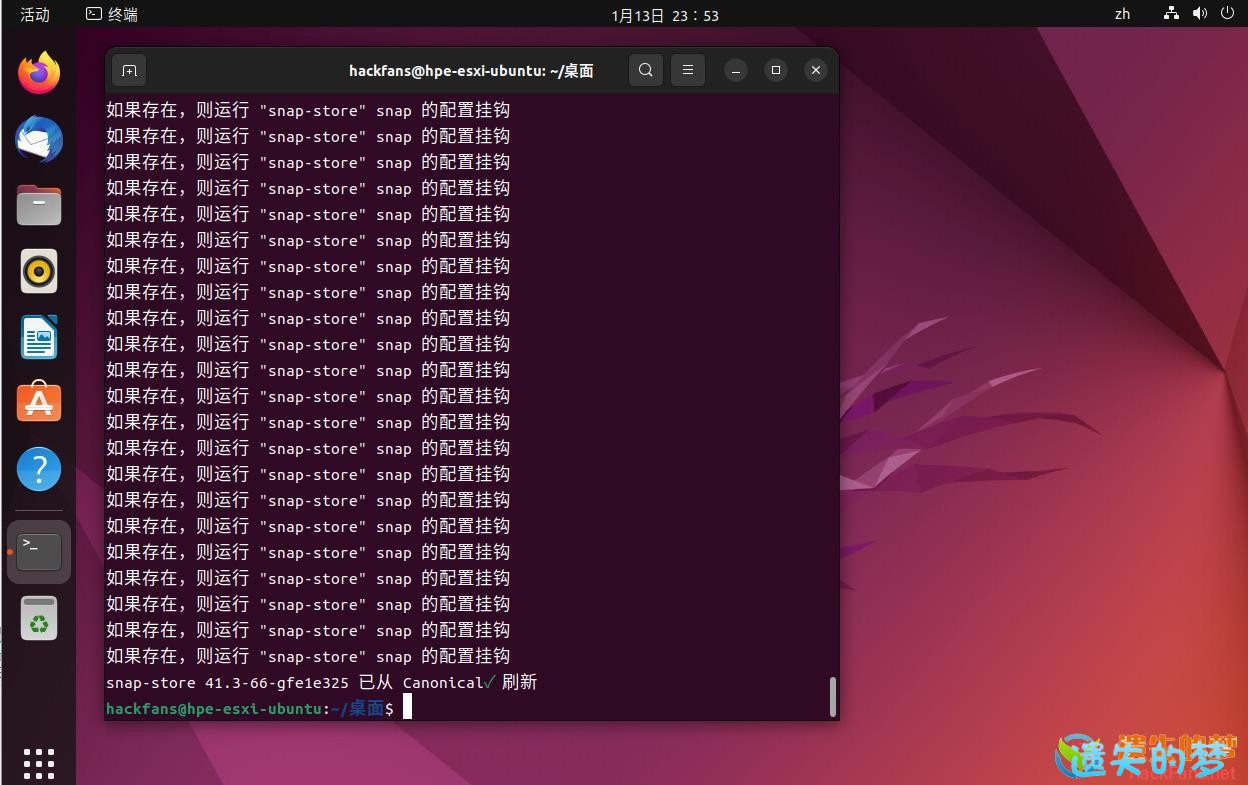Launch LibreOffice Writer from the dock
Screen dimensions: 1248x785
(39, 337)
